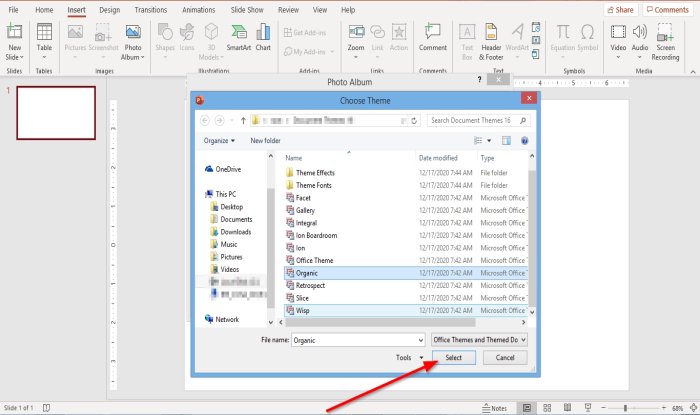Select Network in navigation pane
Viewport: 700px width, 415px height.
click(x=222, y=319)
